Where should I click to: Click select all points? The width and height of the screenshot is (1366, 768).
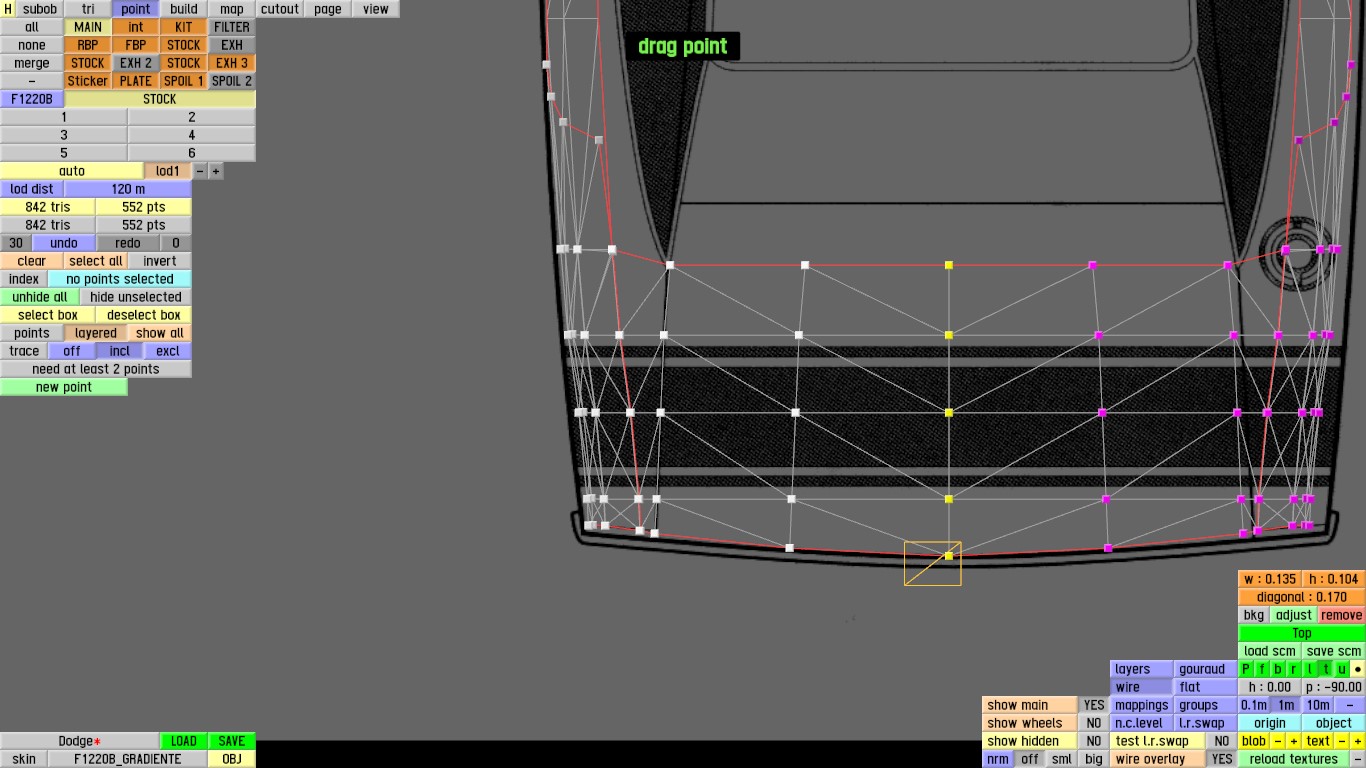[96, 261]
